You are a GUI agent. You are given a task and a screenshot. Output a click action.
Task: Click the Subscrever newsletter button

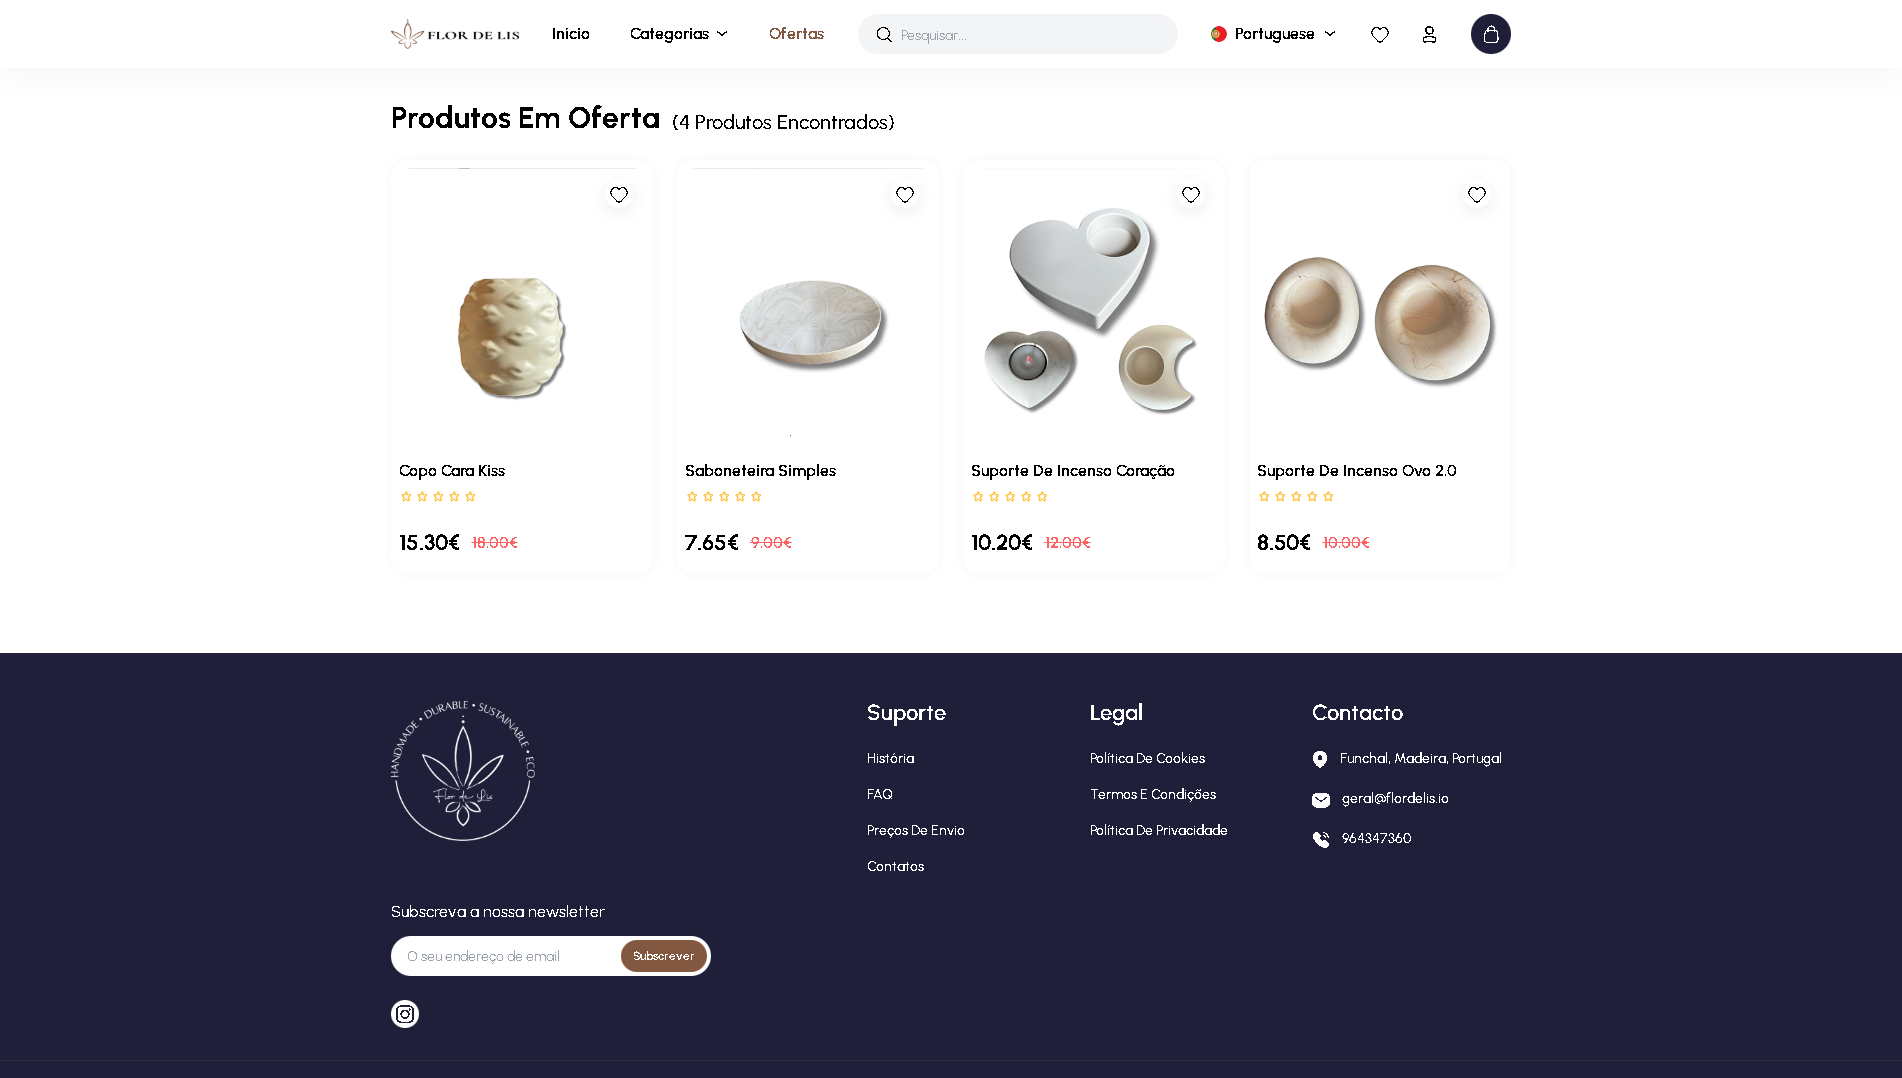pos(663,956)
